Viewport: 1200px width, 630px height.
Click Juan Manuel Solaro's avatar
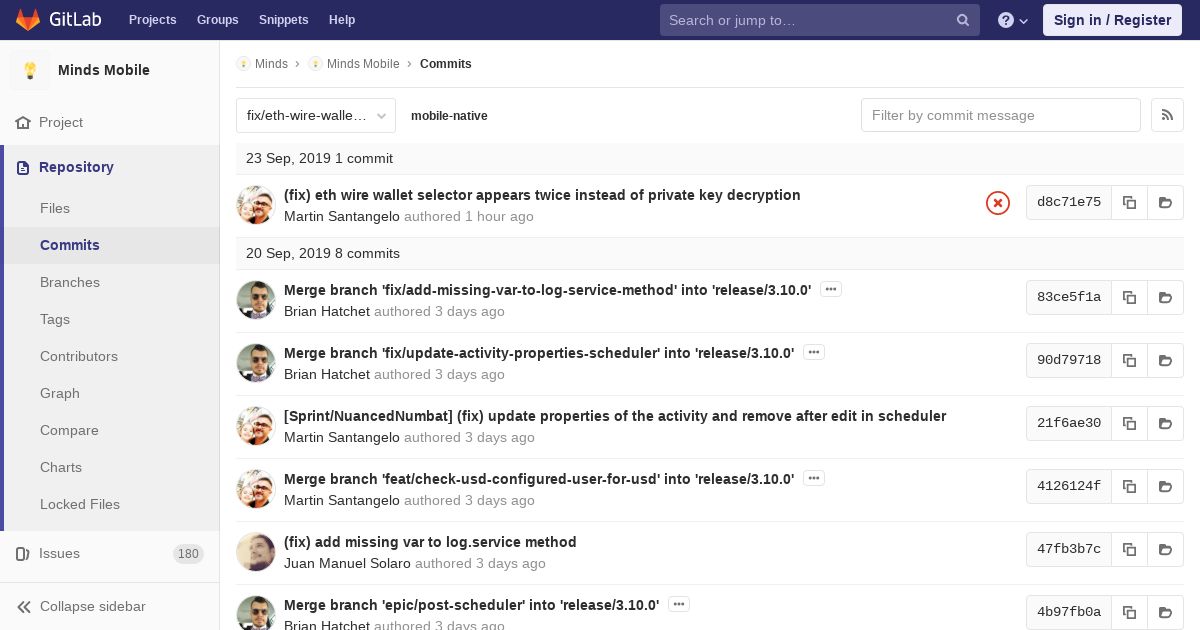(256, 552)
